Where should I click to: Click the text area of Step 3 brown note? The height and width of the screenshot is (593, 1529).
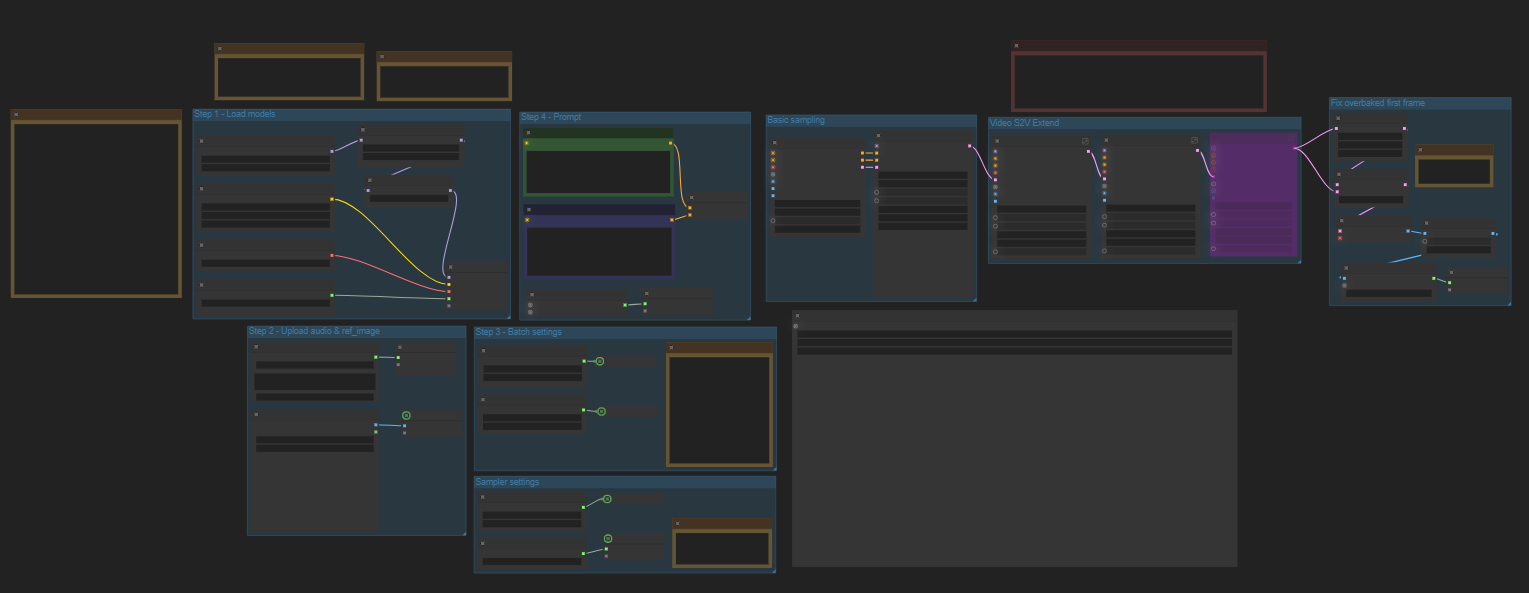720,409
